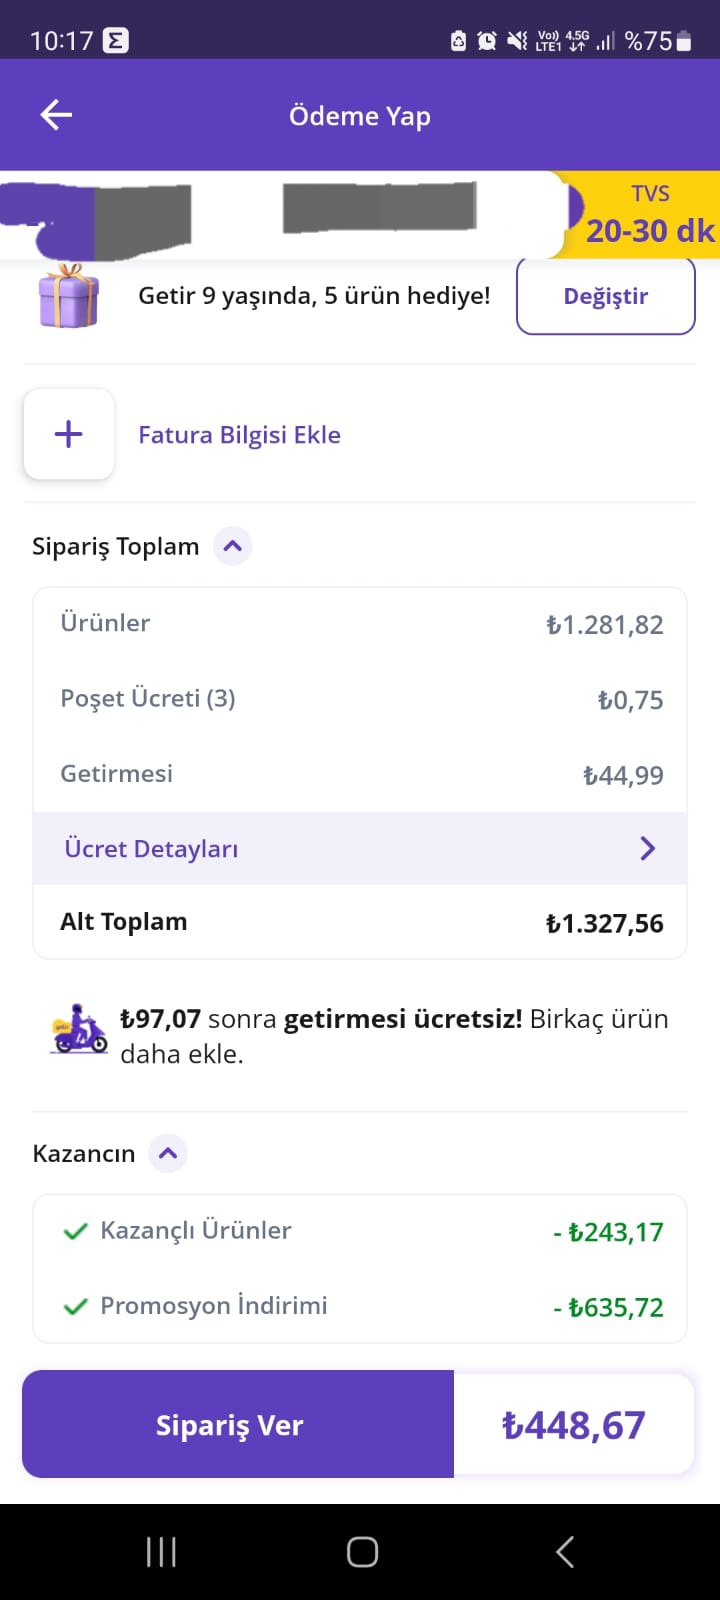The width and height of the screenshot is (720, 1600).
Task: Tap Android back navigation chevron
Action: click(565, 1552)
